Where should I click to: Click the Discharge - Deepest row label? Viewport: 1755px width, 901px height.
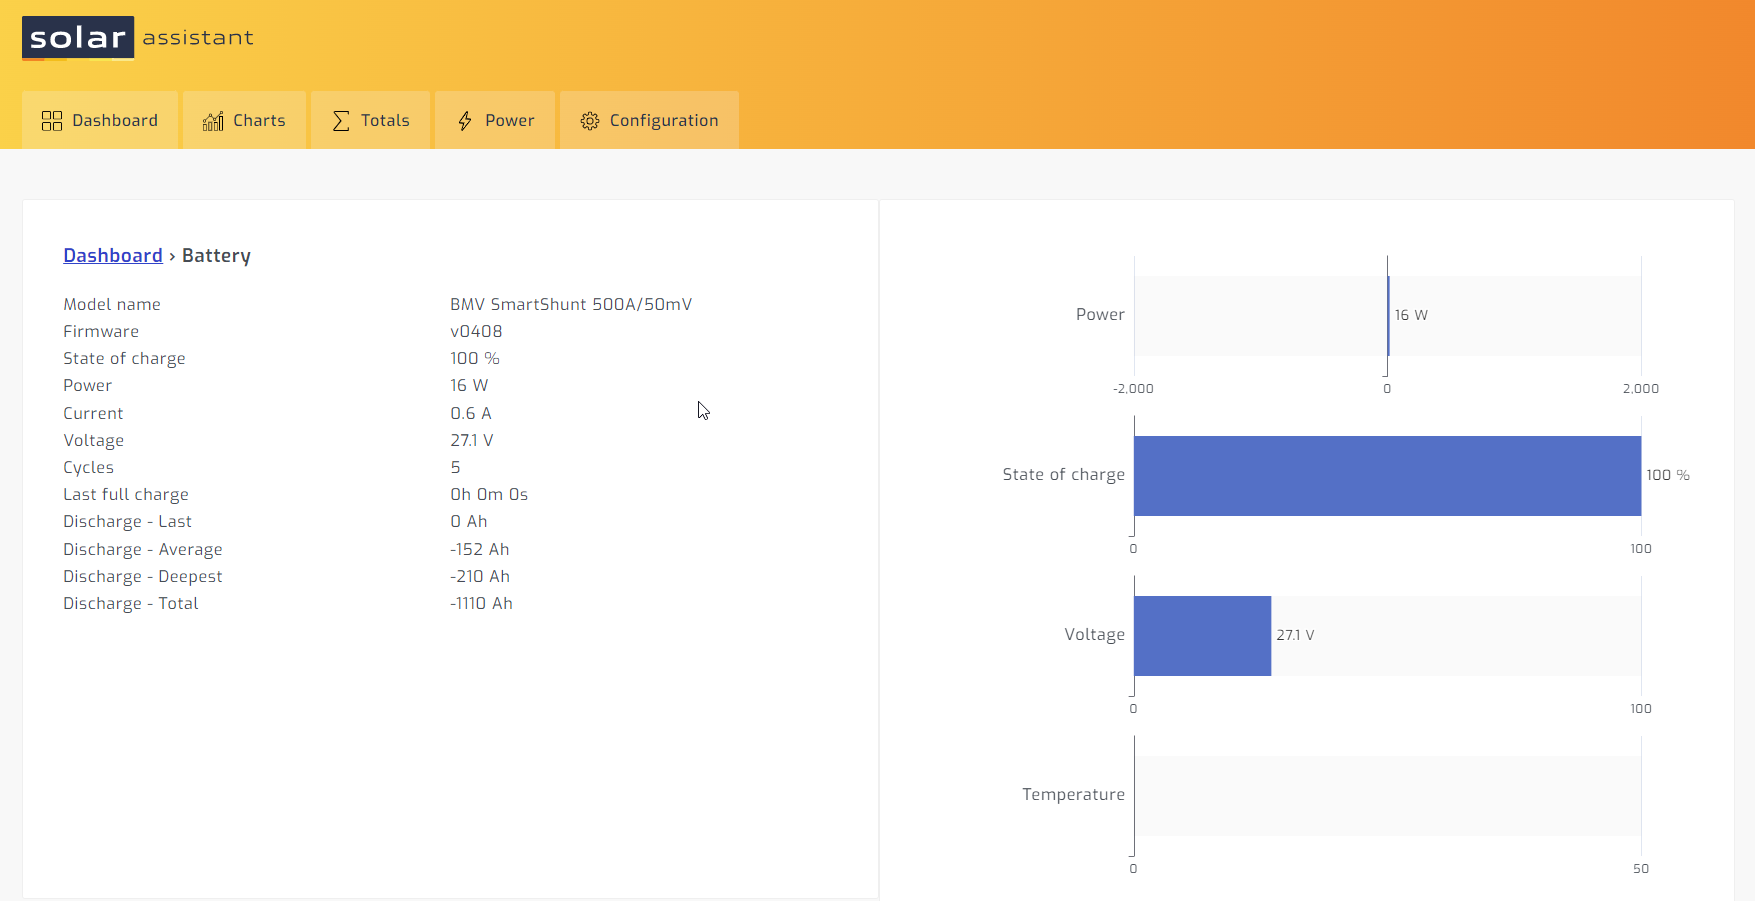tap(143, 576)
